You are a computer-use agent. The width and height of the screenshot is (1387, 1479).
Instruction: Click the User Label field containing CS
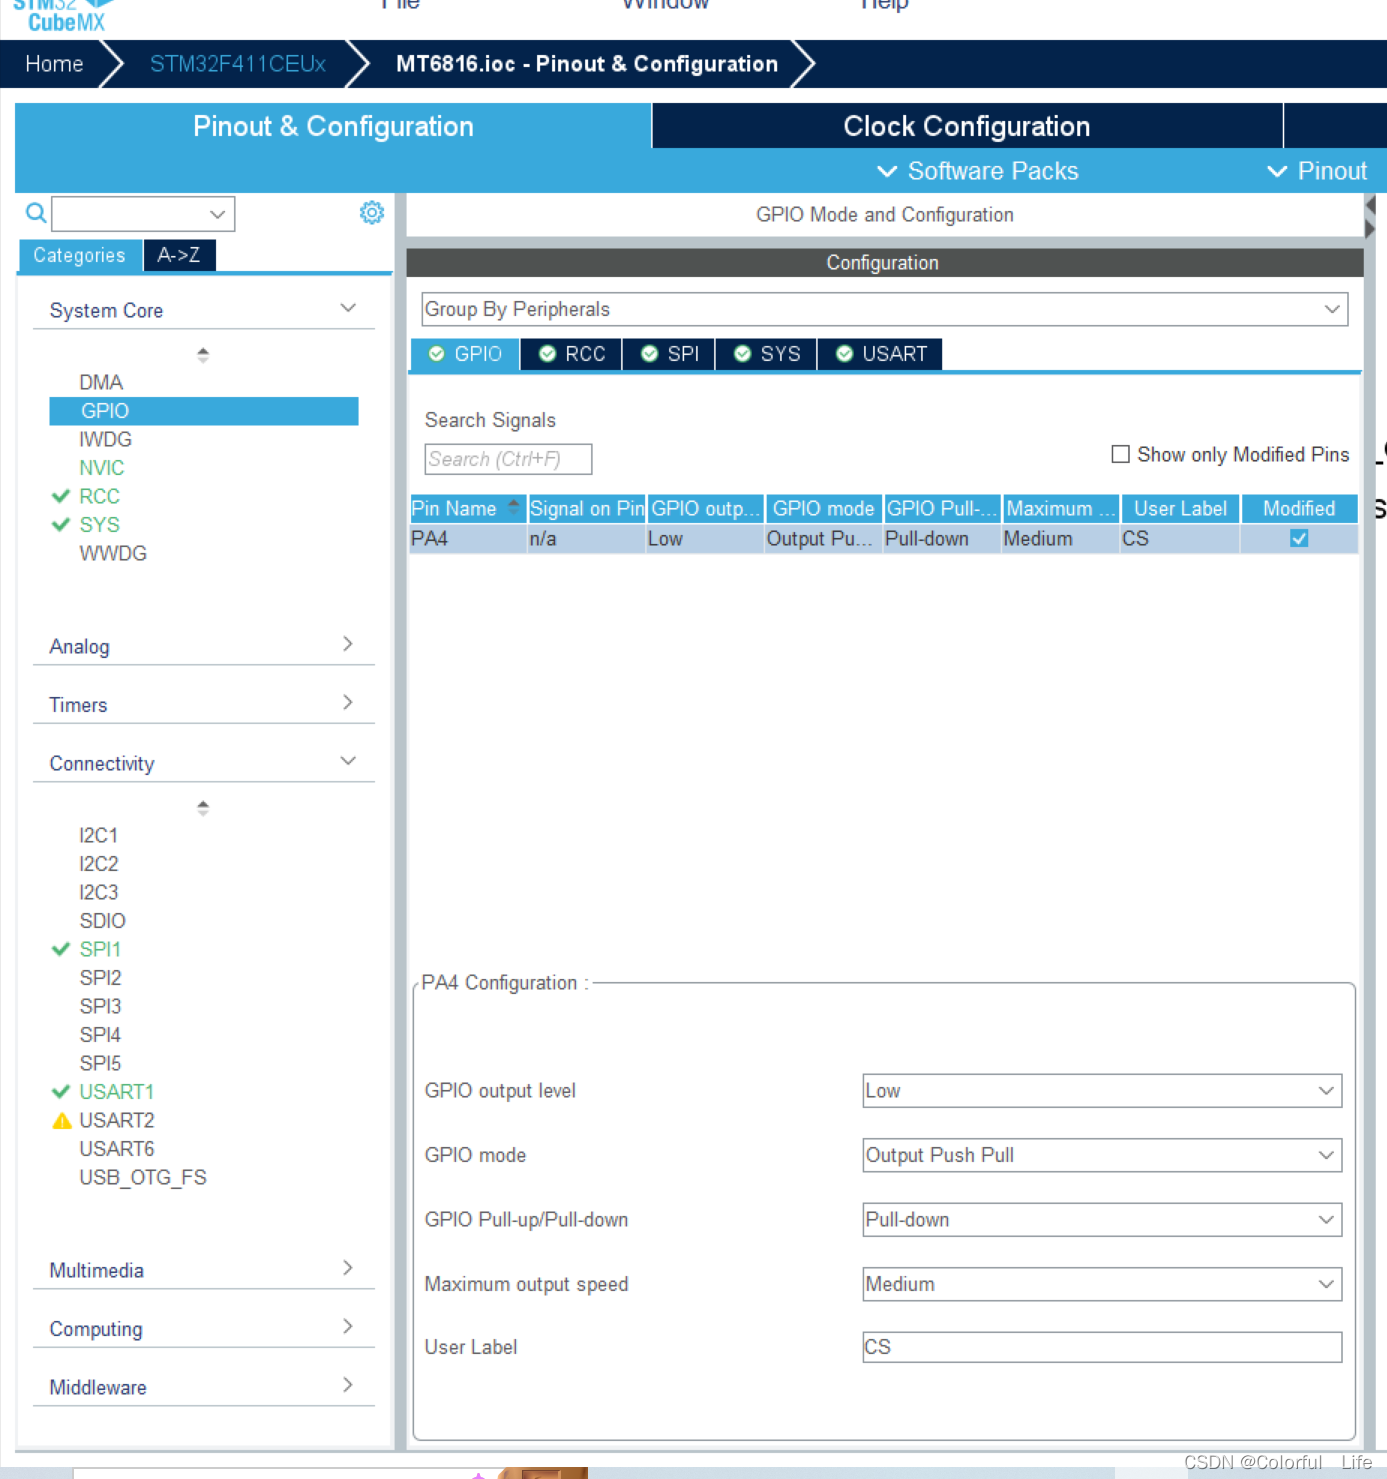[x=1102, y=1347]
